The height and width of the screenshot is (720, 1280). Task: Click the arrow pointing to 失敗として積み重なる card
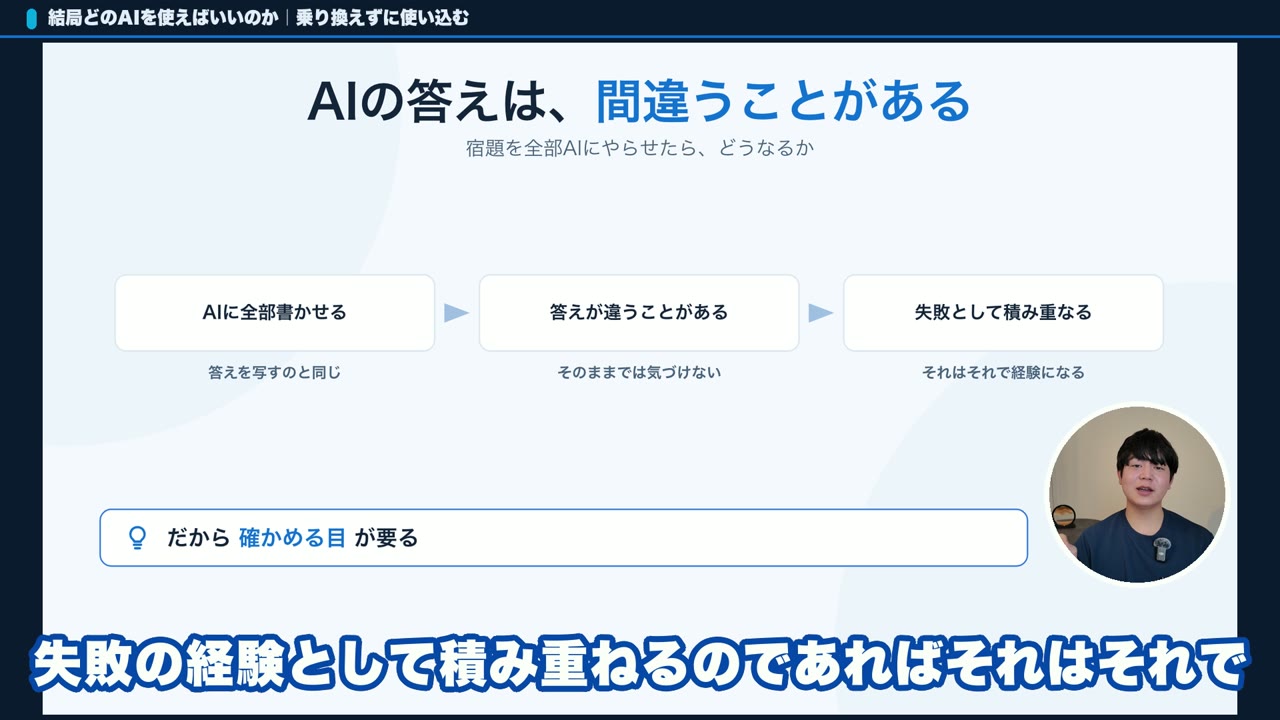coord(821,313)
